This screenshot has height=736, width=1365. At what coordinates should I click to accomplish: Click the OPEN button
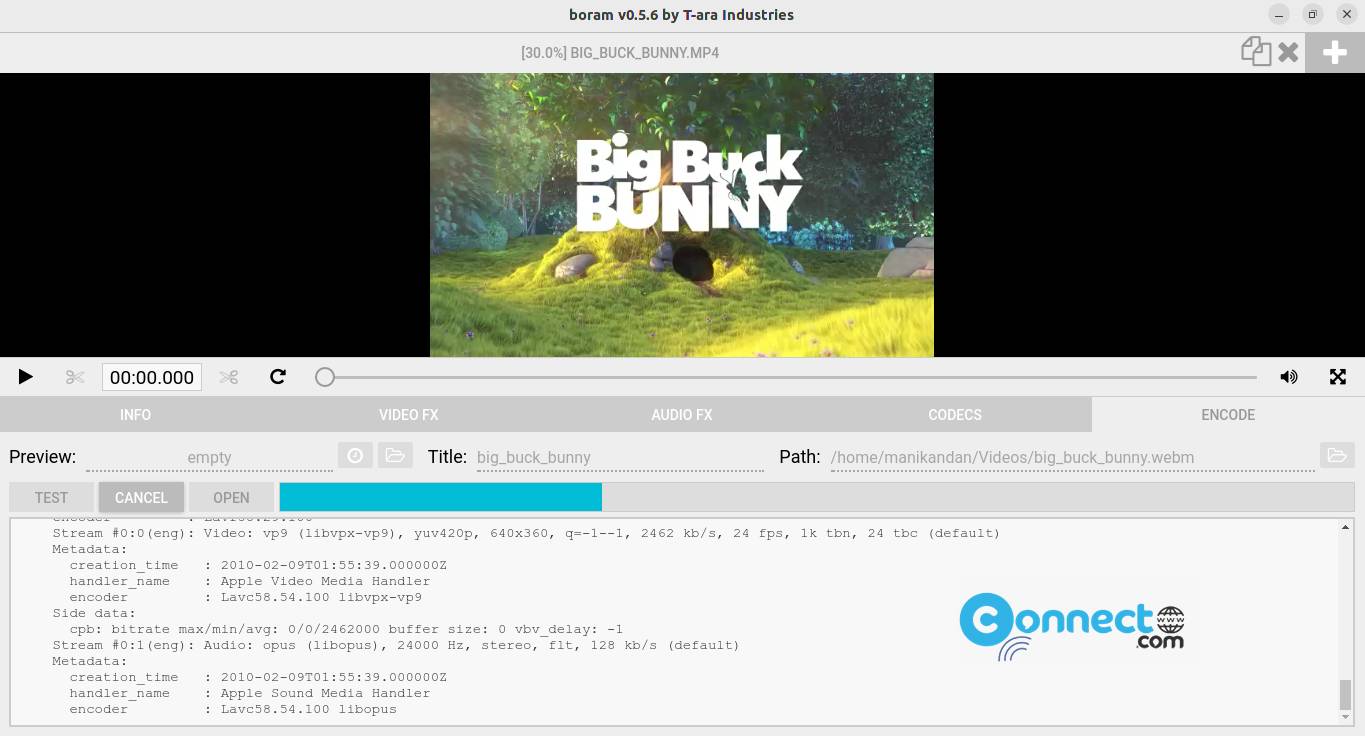point(231,497)
